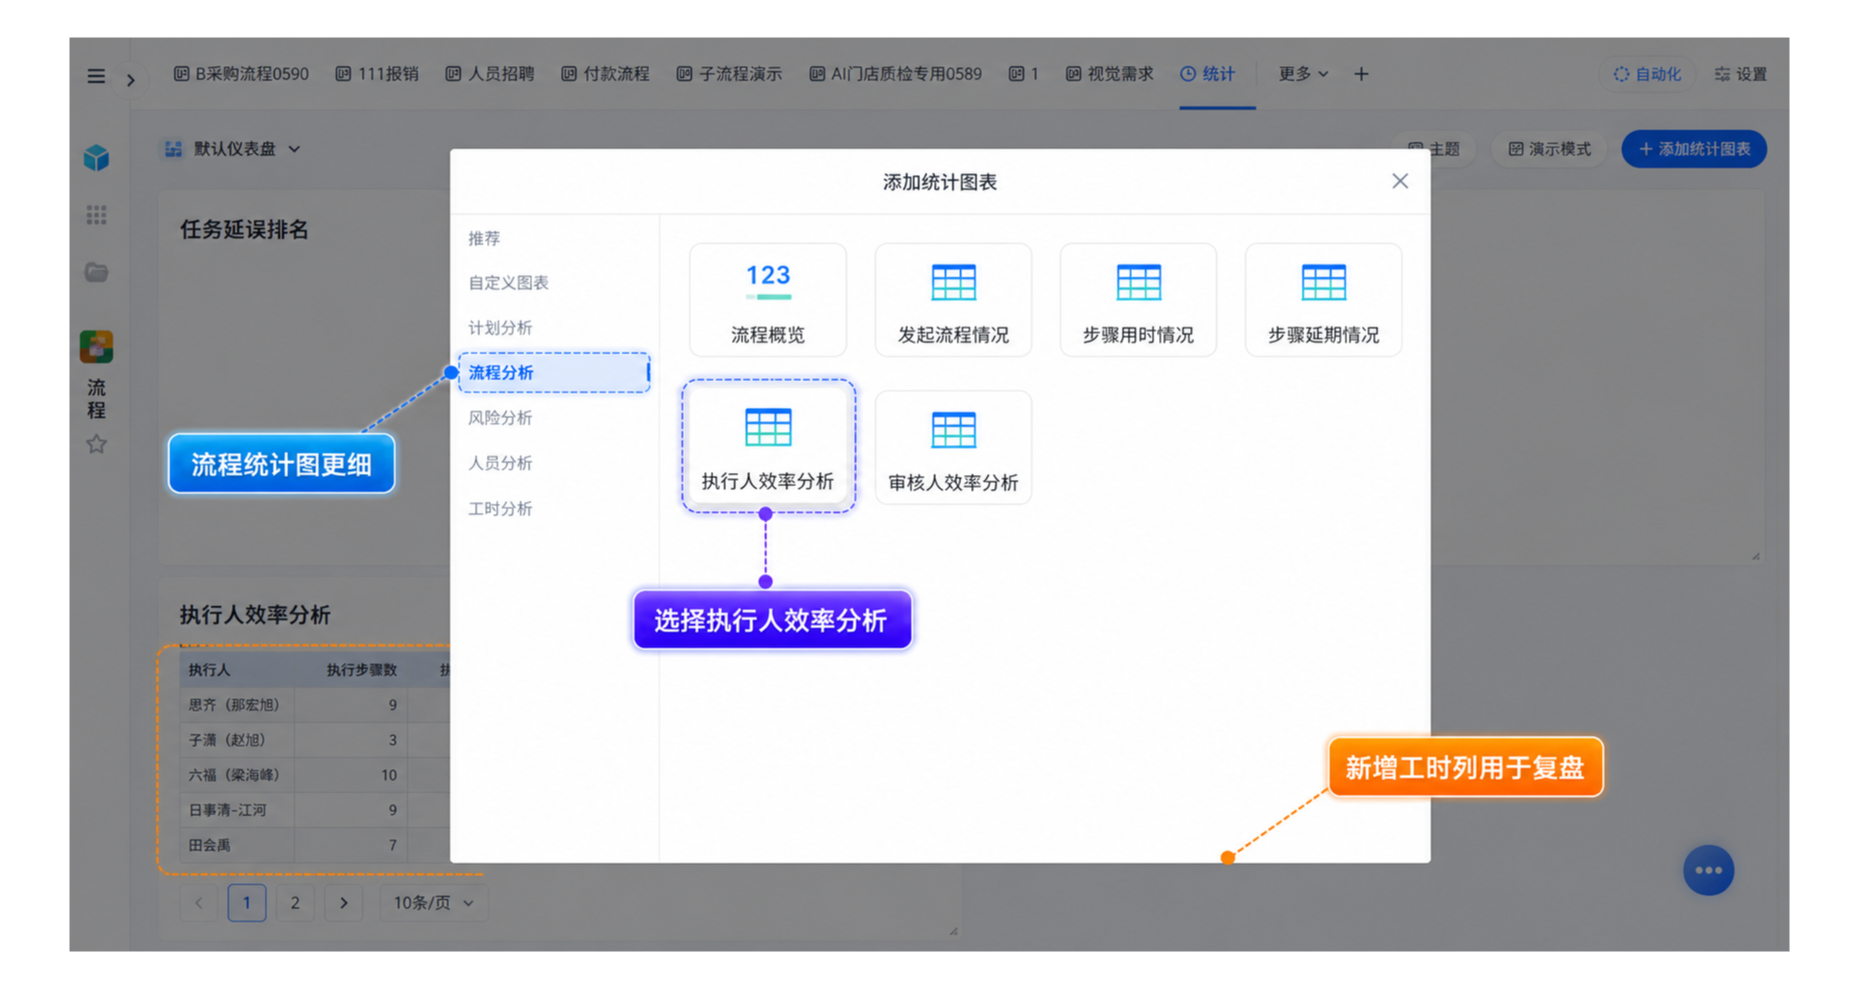Switch to the 子流程演示 tab
The width and height of the screenshot is (1859, 989).
point(729,74)
